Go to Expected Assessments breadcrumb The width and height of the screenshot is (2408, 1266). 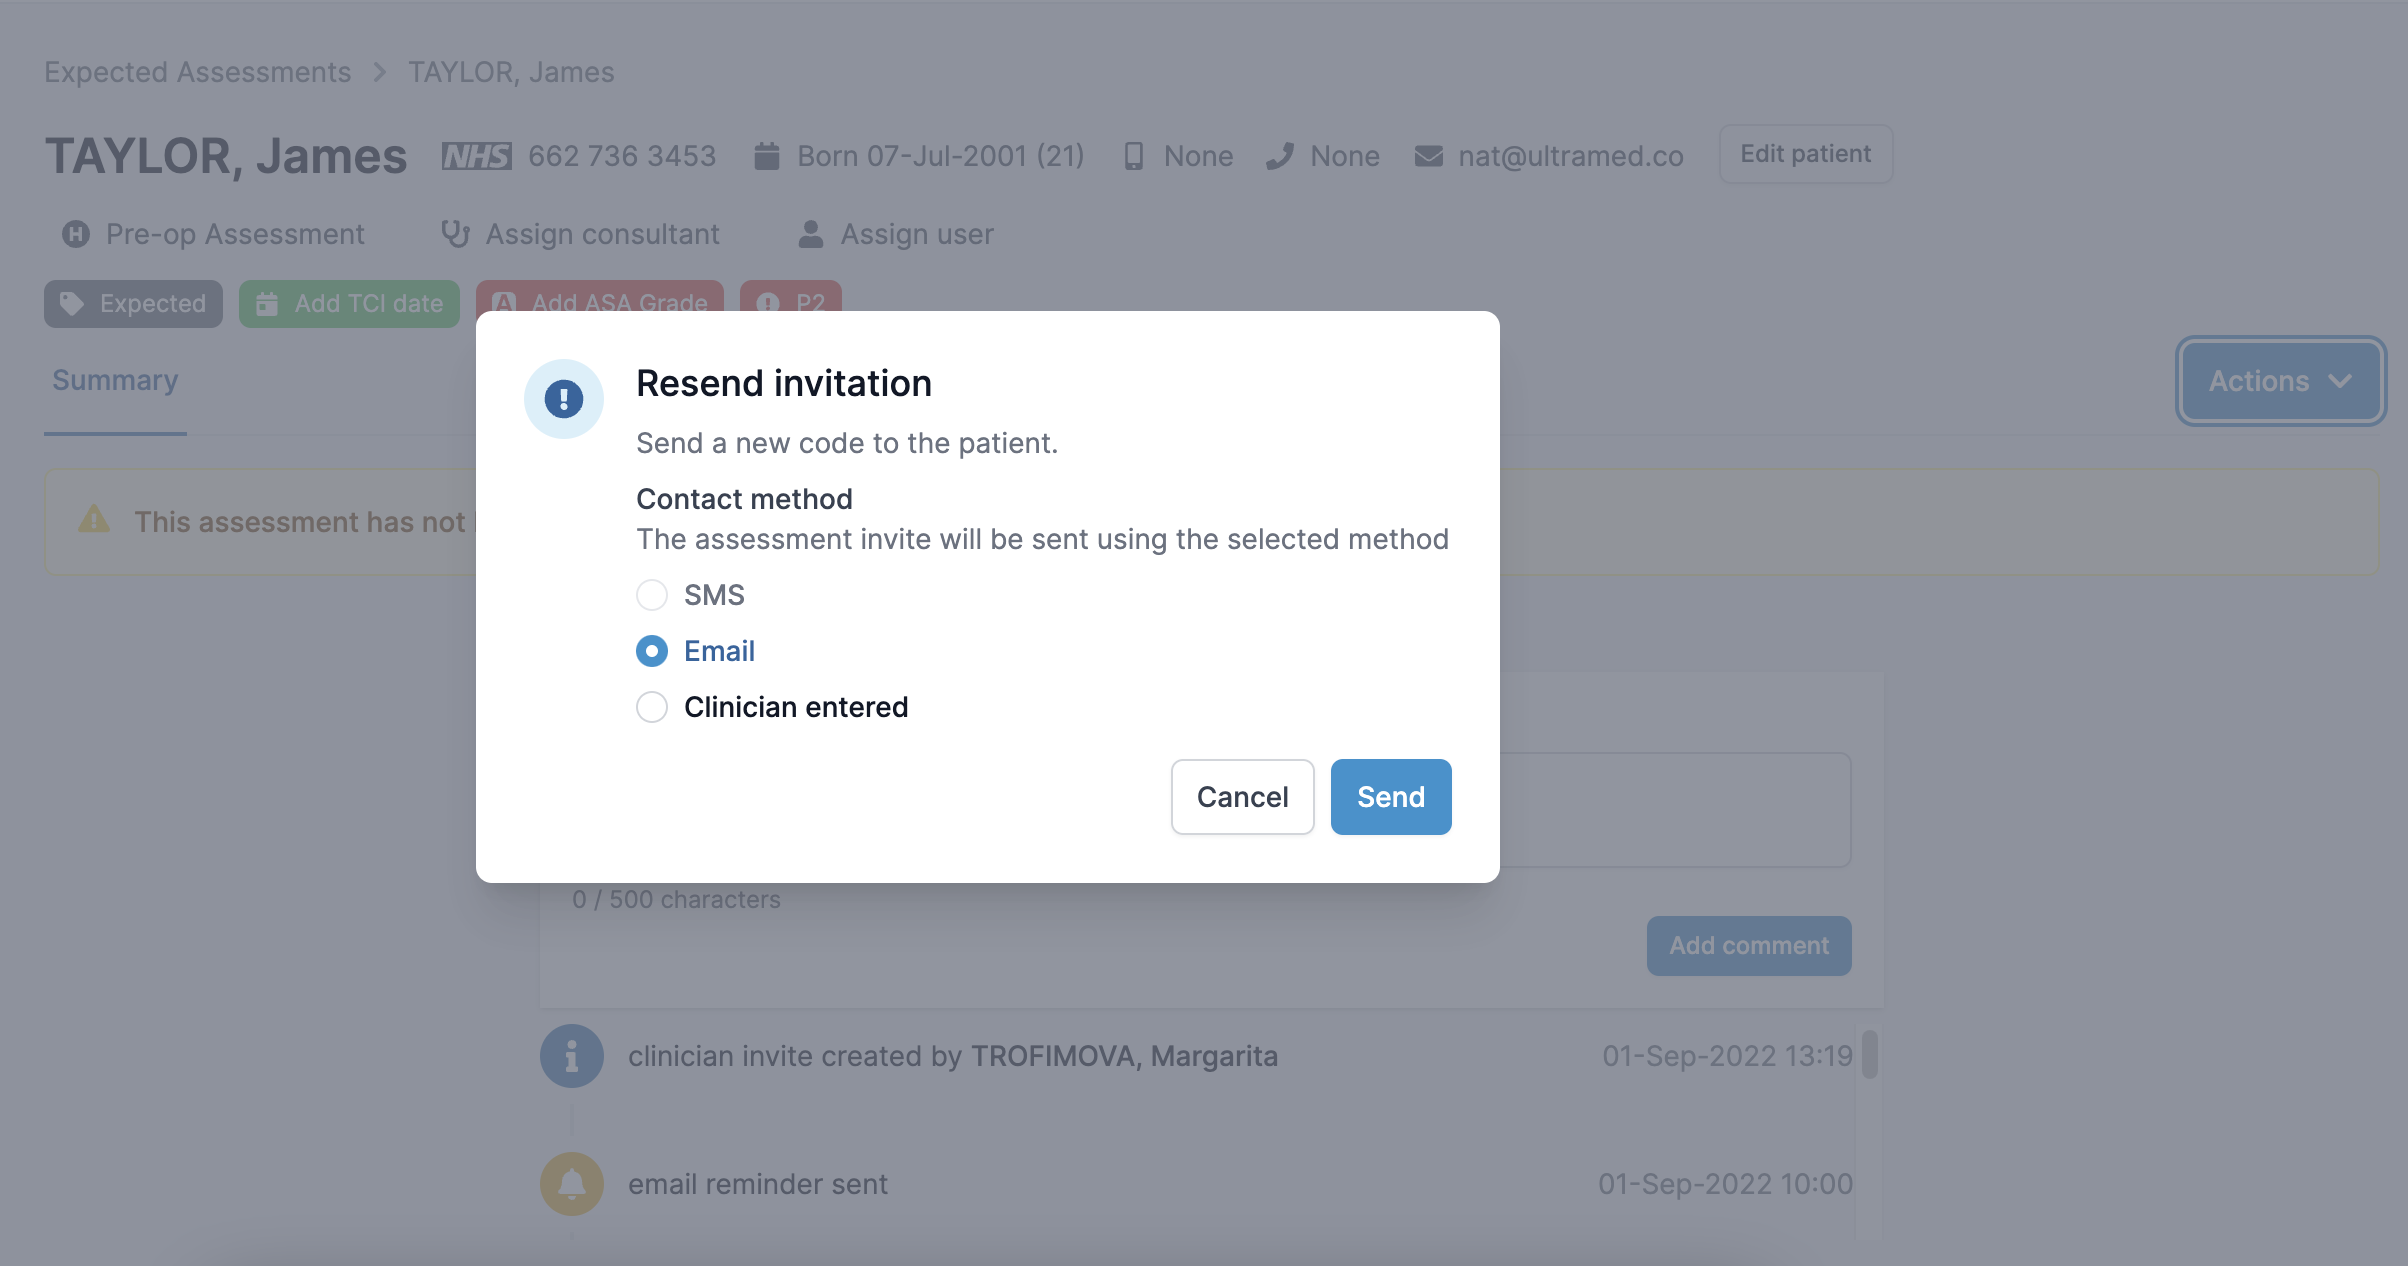click(198, 72)
